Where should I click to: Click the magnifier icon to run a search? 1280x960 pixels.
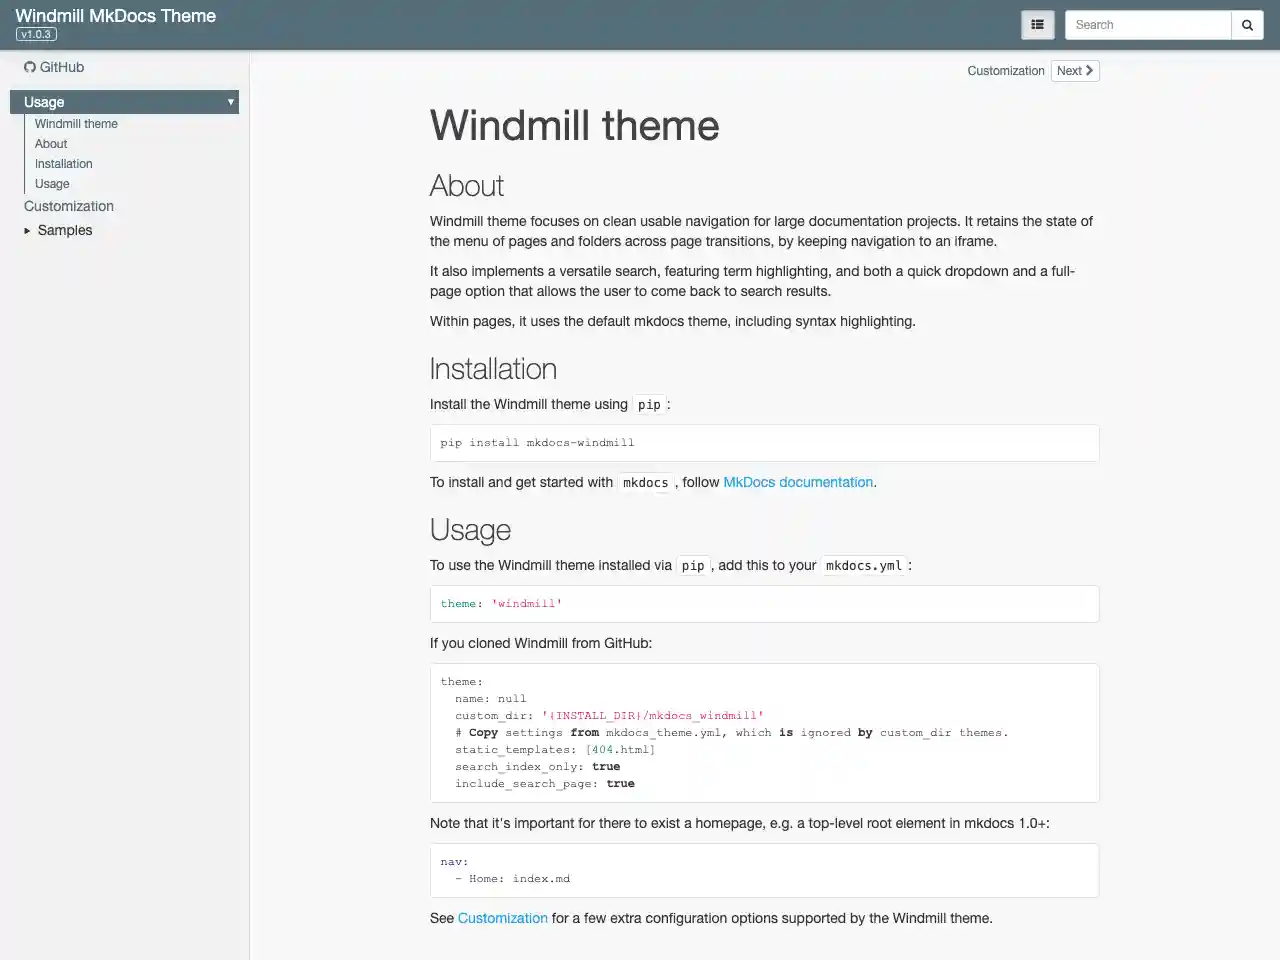click(x=1246, y=24)
